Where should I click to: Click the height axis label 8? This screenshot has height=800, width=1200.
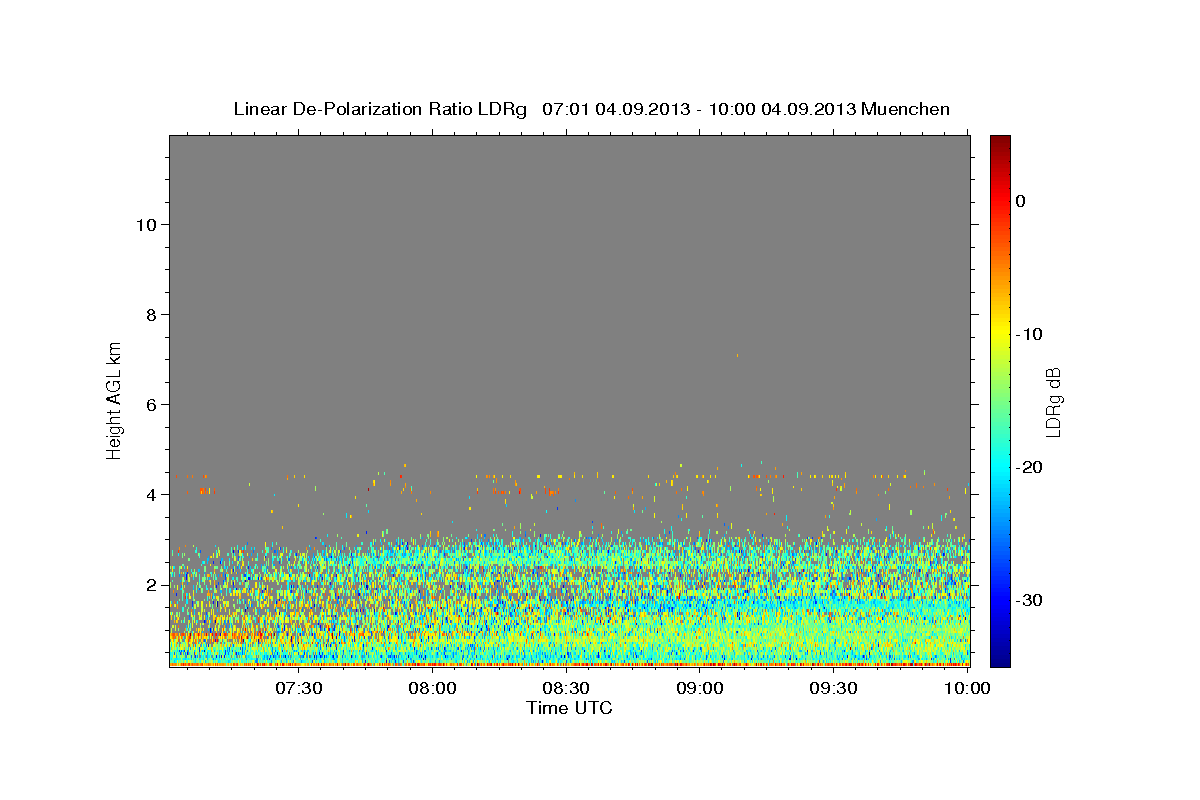[x=152, y=314]
